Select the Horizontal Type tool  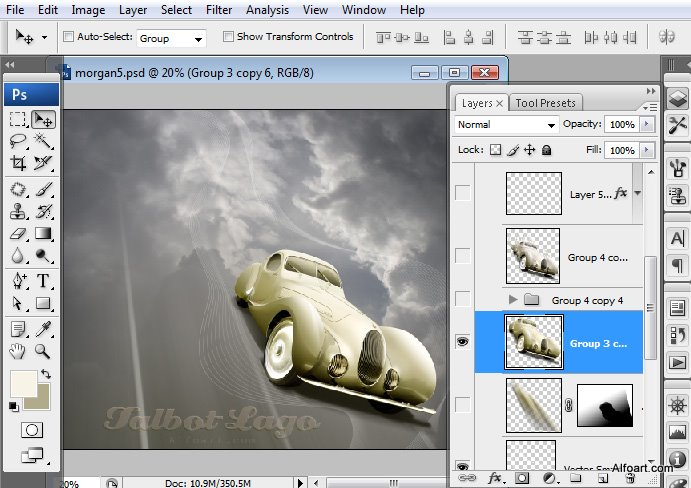coord(43,281)
